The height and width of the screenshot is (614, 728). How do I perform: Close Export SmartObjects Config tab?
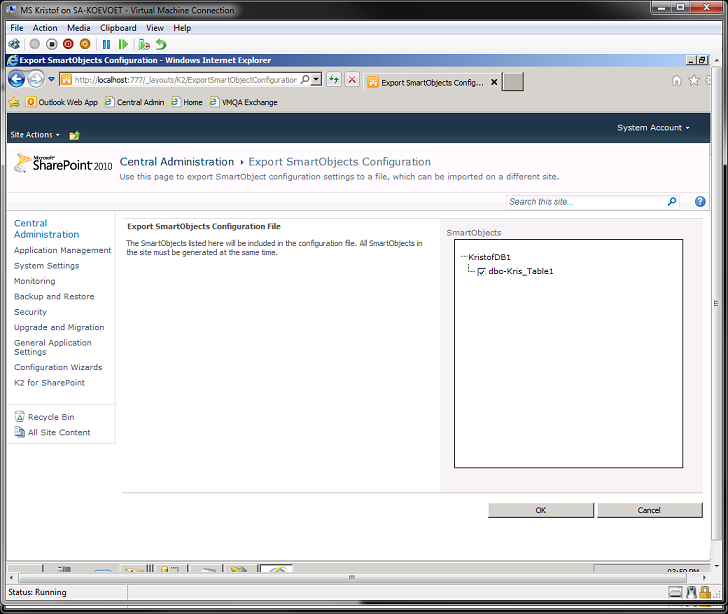pos(494,82)
